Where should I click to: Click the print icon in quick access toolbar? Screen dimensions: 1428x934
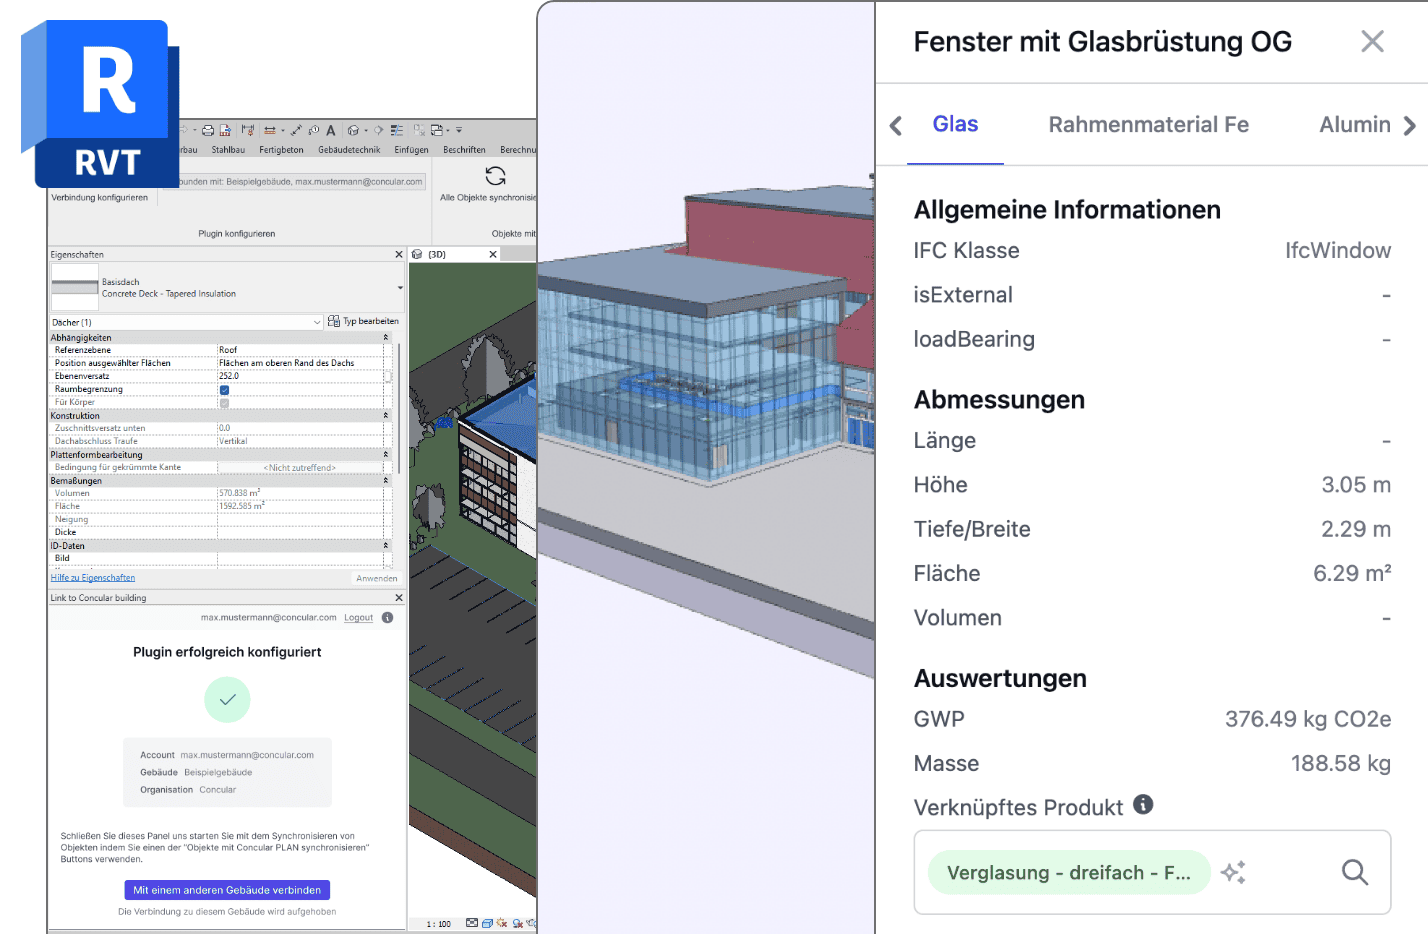click(208, 130)
